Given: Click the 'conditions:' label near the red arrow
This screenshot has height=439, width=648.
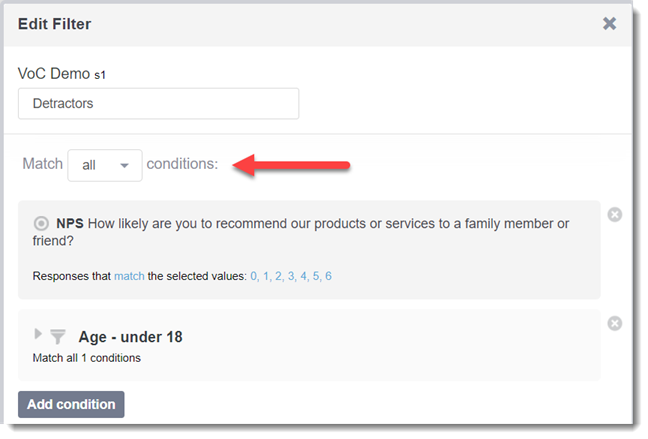Looking at the screenshot, I should point(182,164).
